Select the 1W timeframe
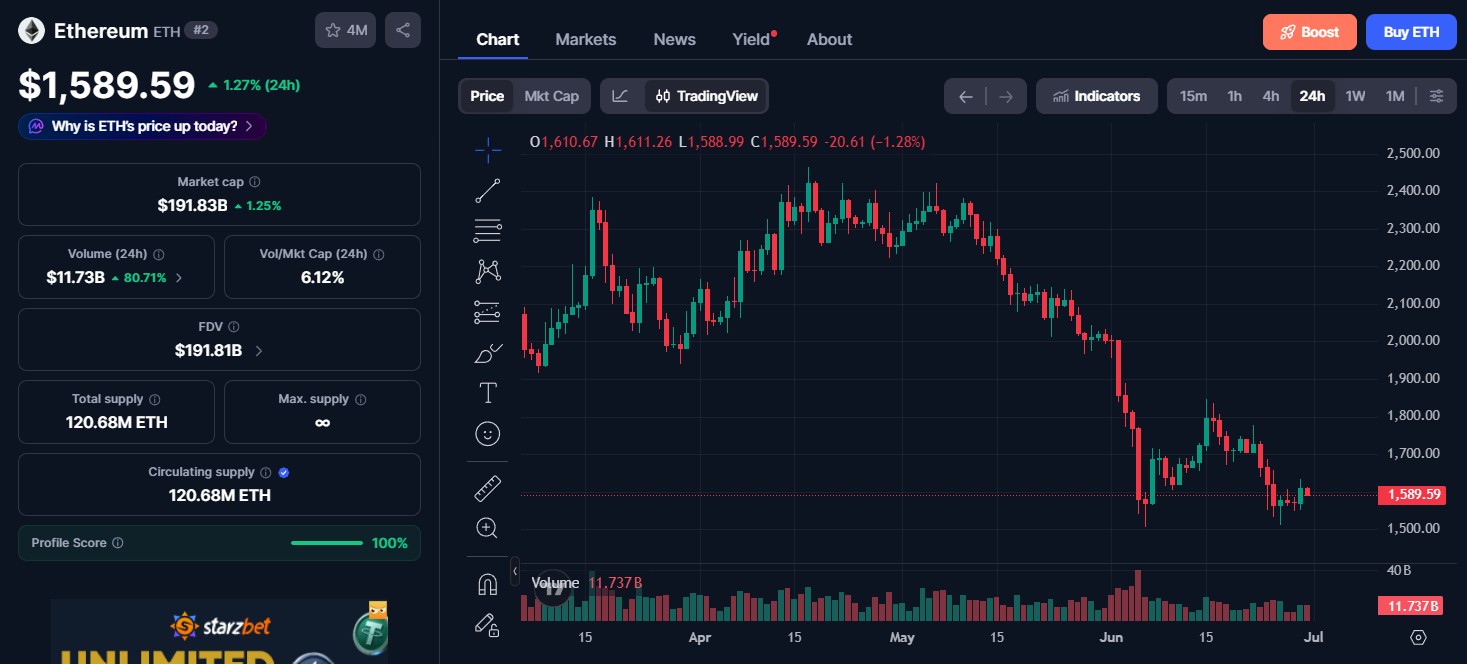The width and height of the screenshot is (1467, 664). pos(1355,96)
